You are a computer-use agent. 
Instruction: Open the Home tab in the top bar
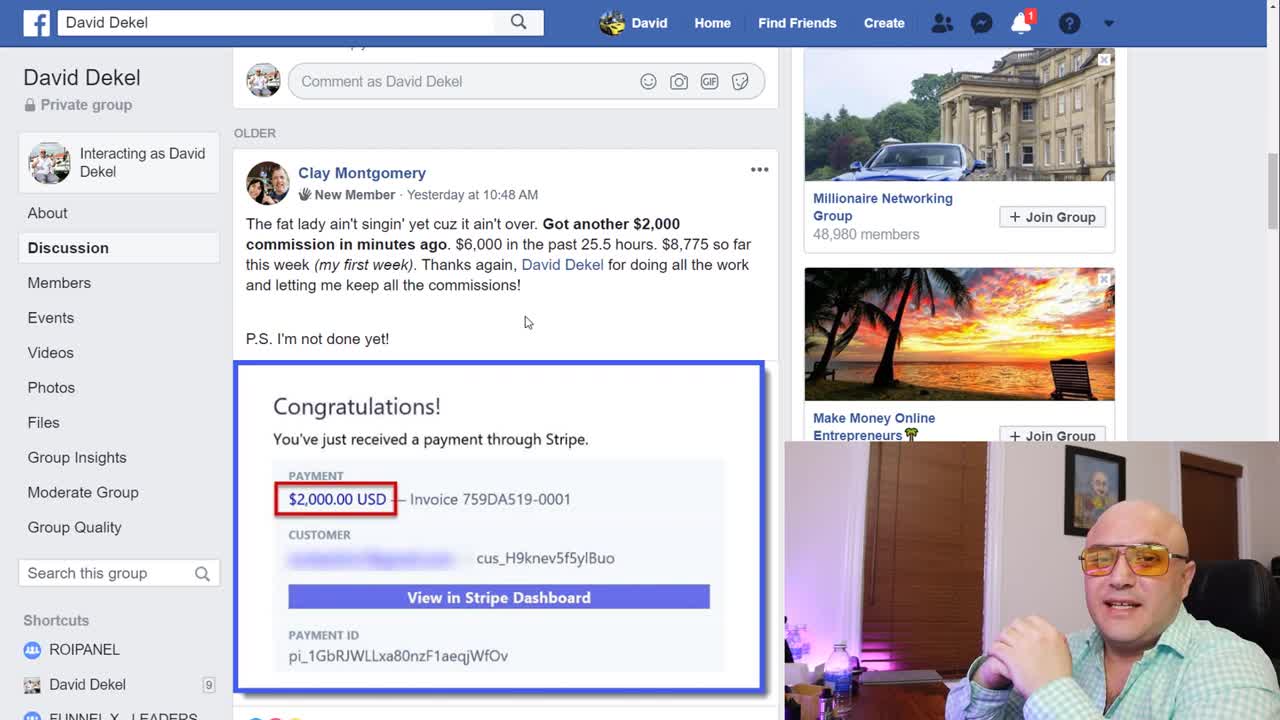click(712, 23)
